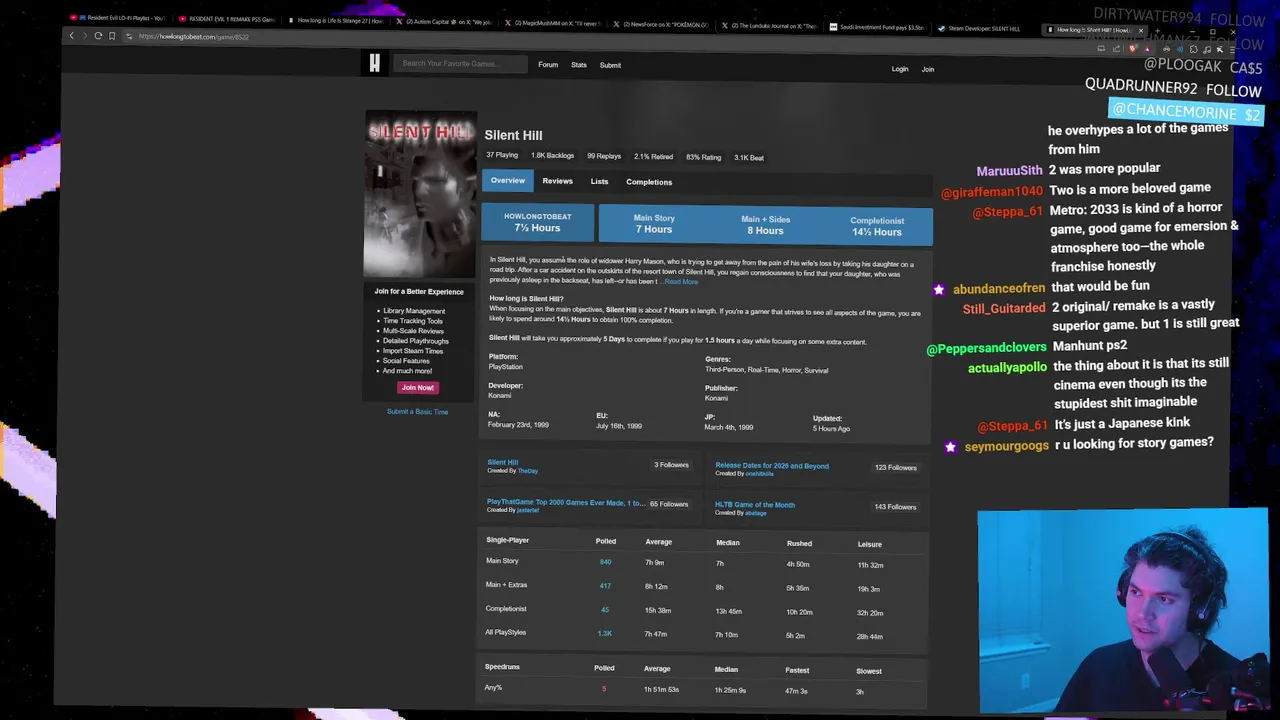Open the Submit menu item
Screen dimensions: 1280x720
610,65
